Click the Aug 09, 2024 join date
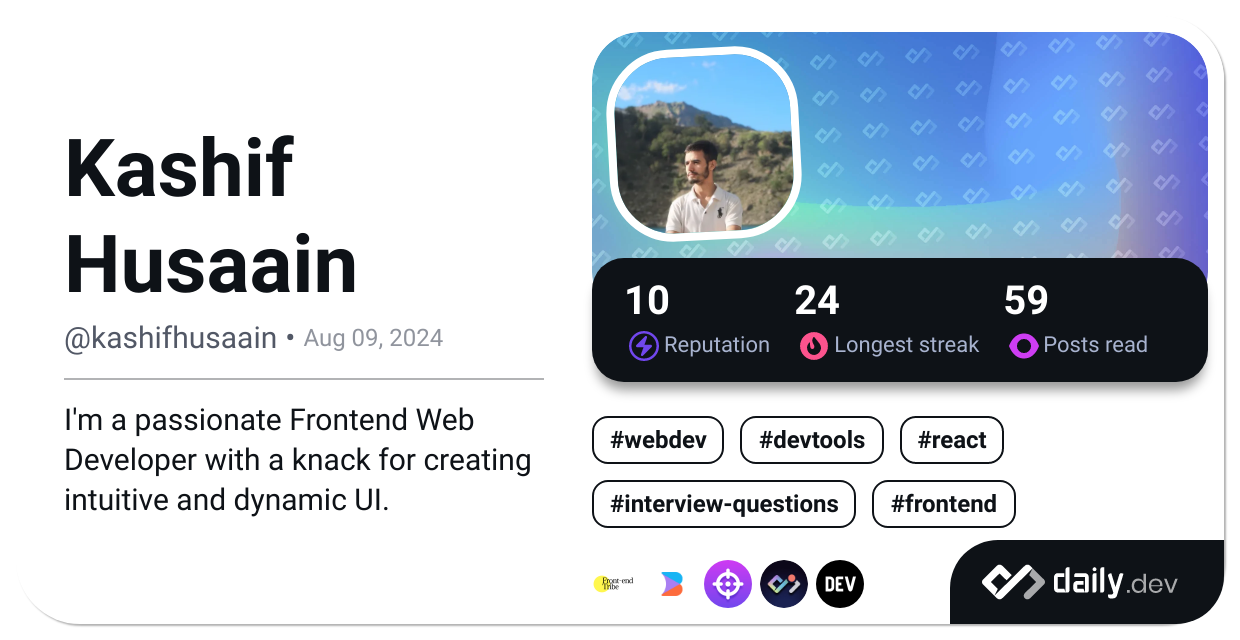This screenshot has width=1240, height=640. [x=373, y=339]
